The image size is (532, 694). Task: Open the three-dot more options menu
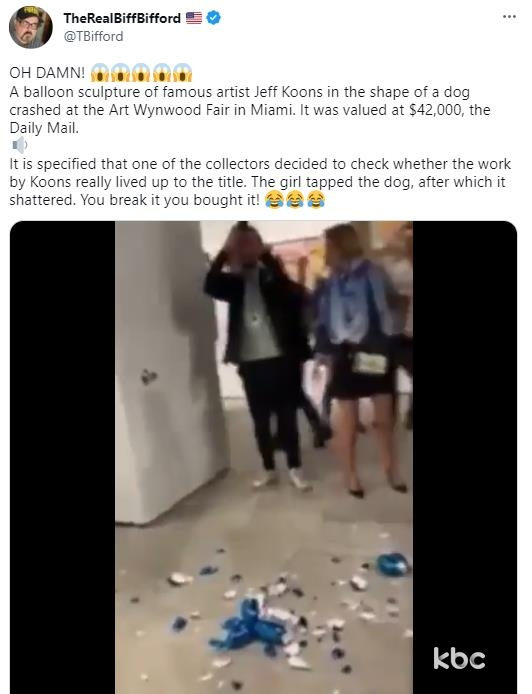click(x=509, y=17)
